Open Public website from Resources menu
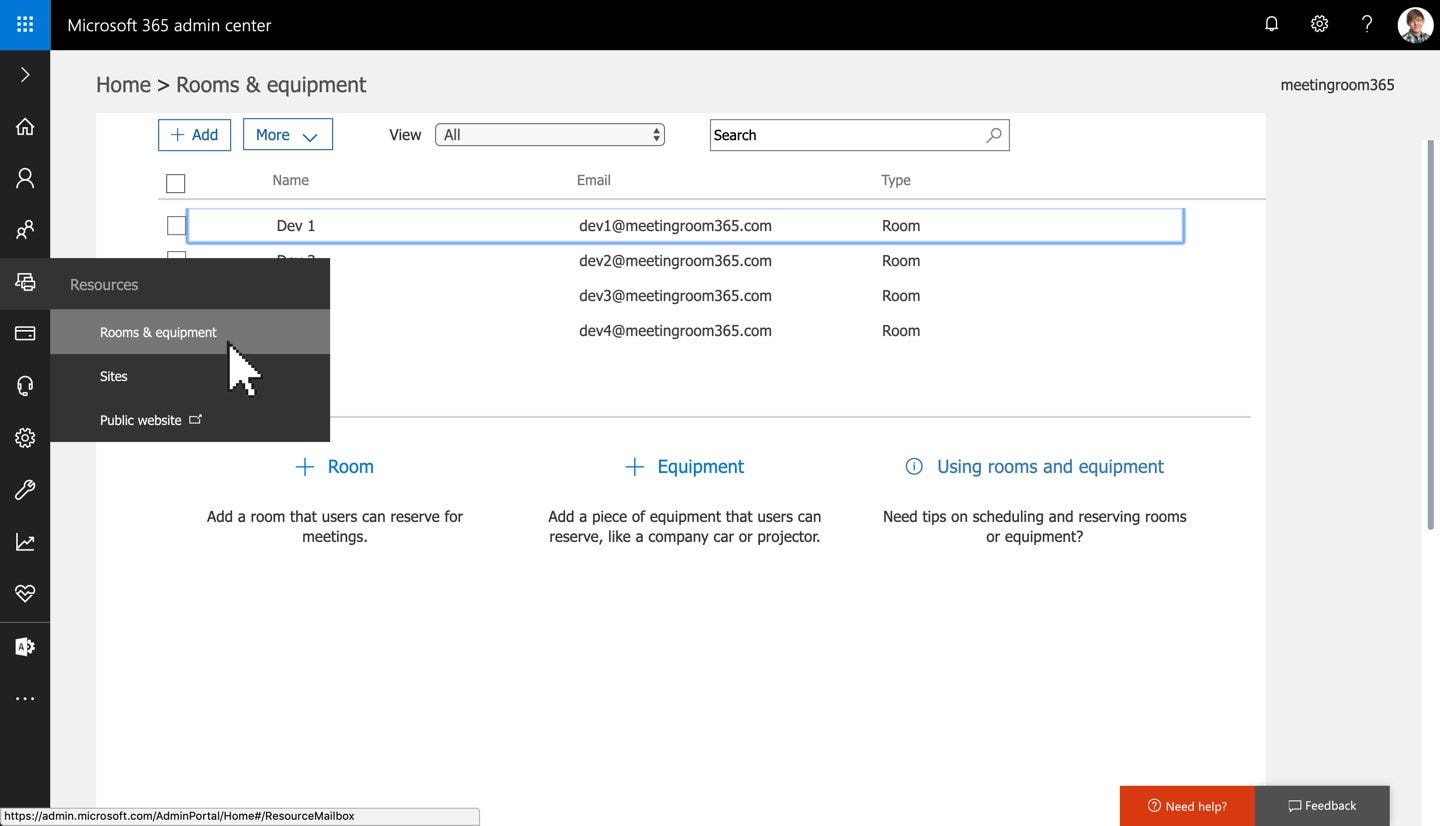1440x826 pixels. tap(141, 420)
